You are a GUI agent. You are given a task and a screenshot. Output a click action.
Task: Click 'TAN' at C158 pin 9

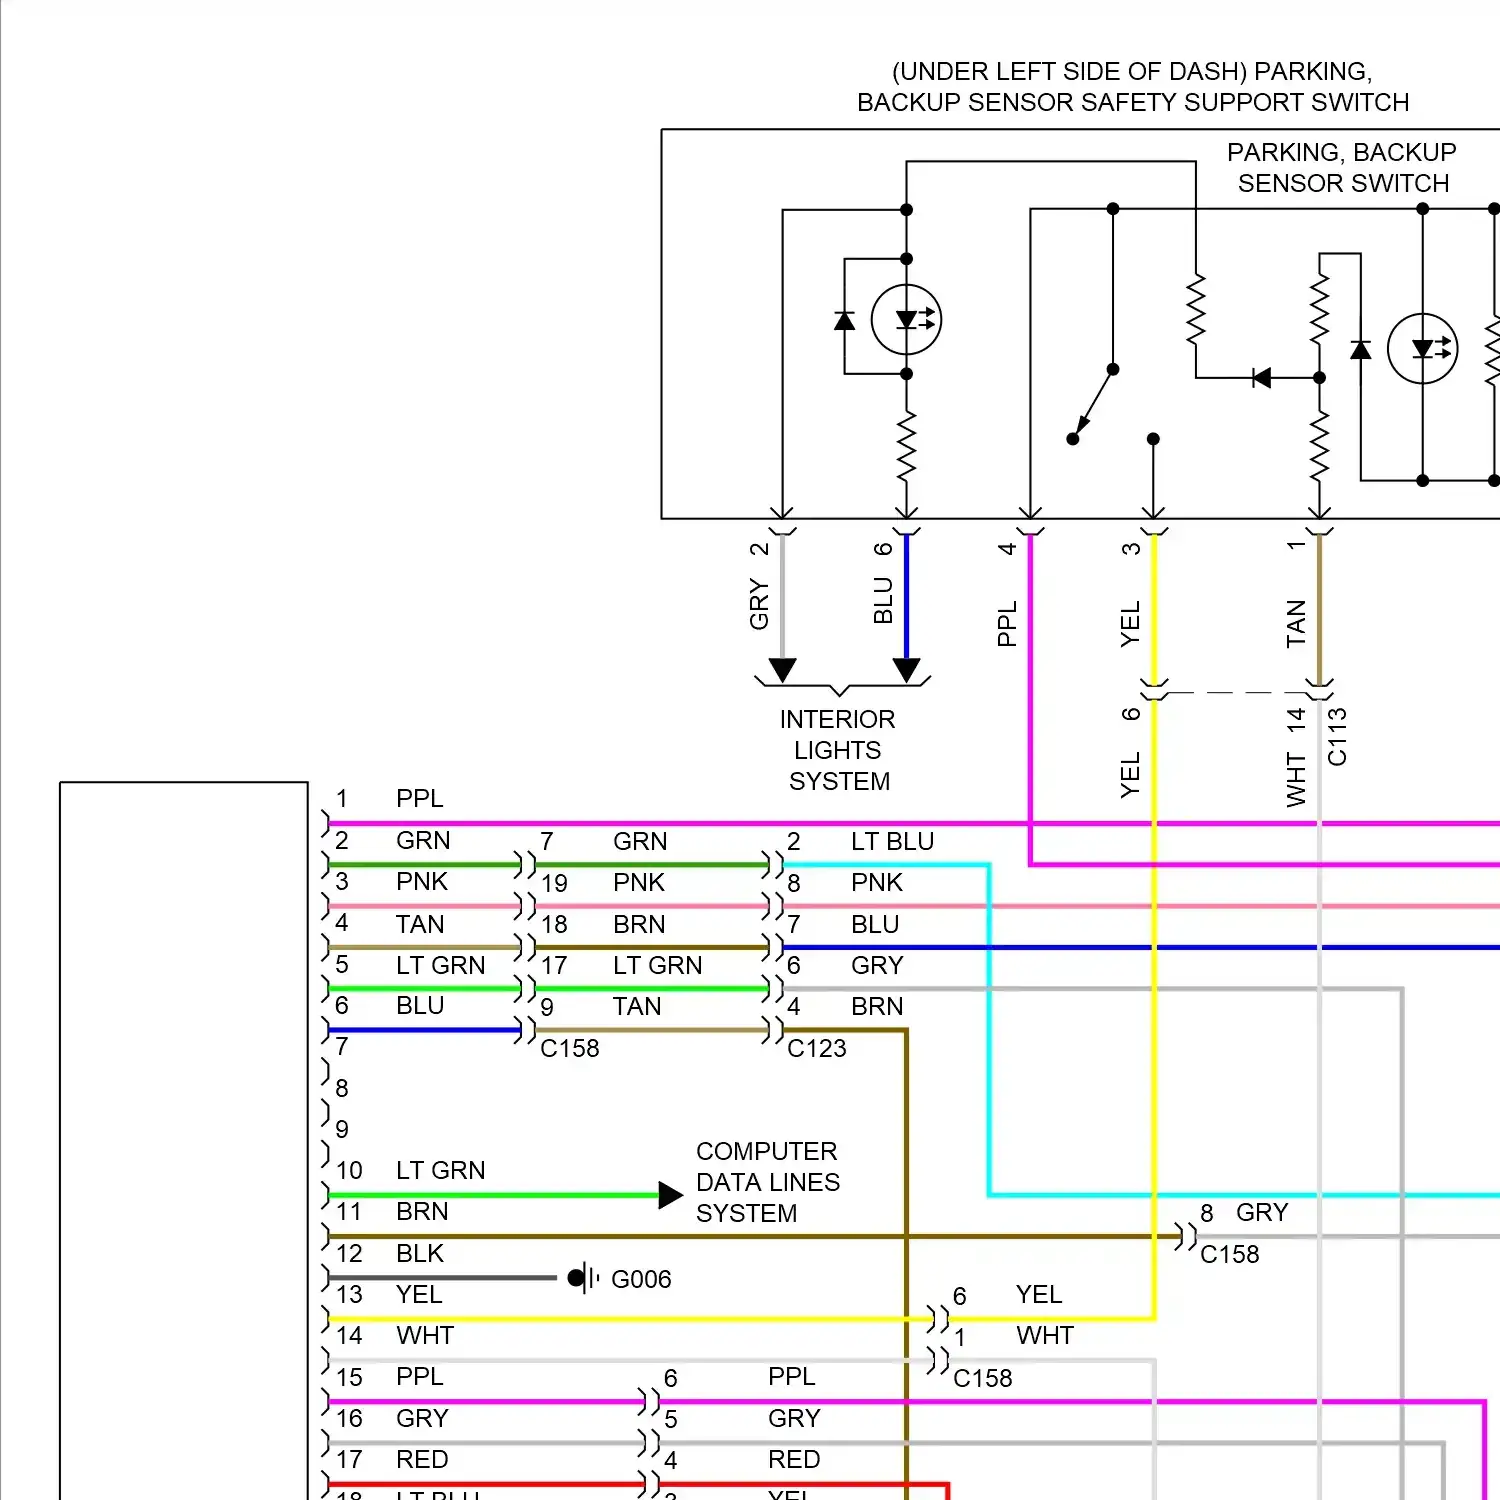coord(637,1007)
